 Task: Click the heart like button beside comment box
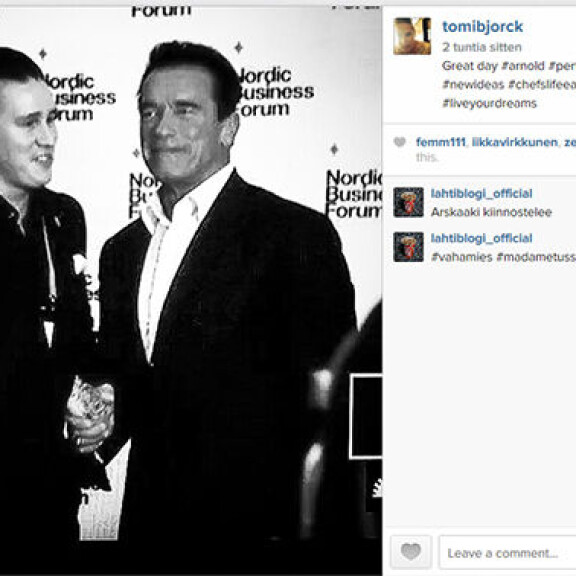point(411,552)
